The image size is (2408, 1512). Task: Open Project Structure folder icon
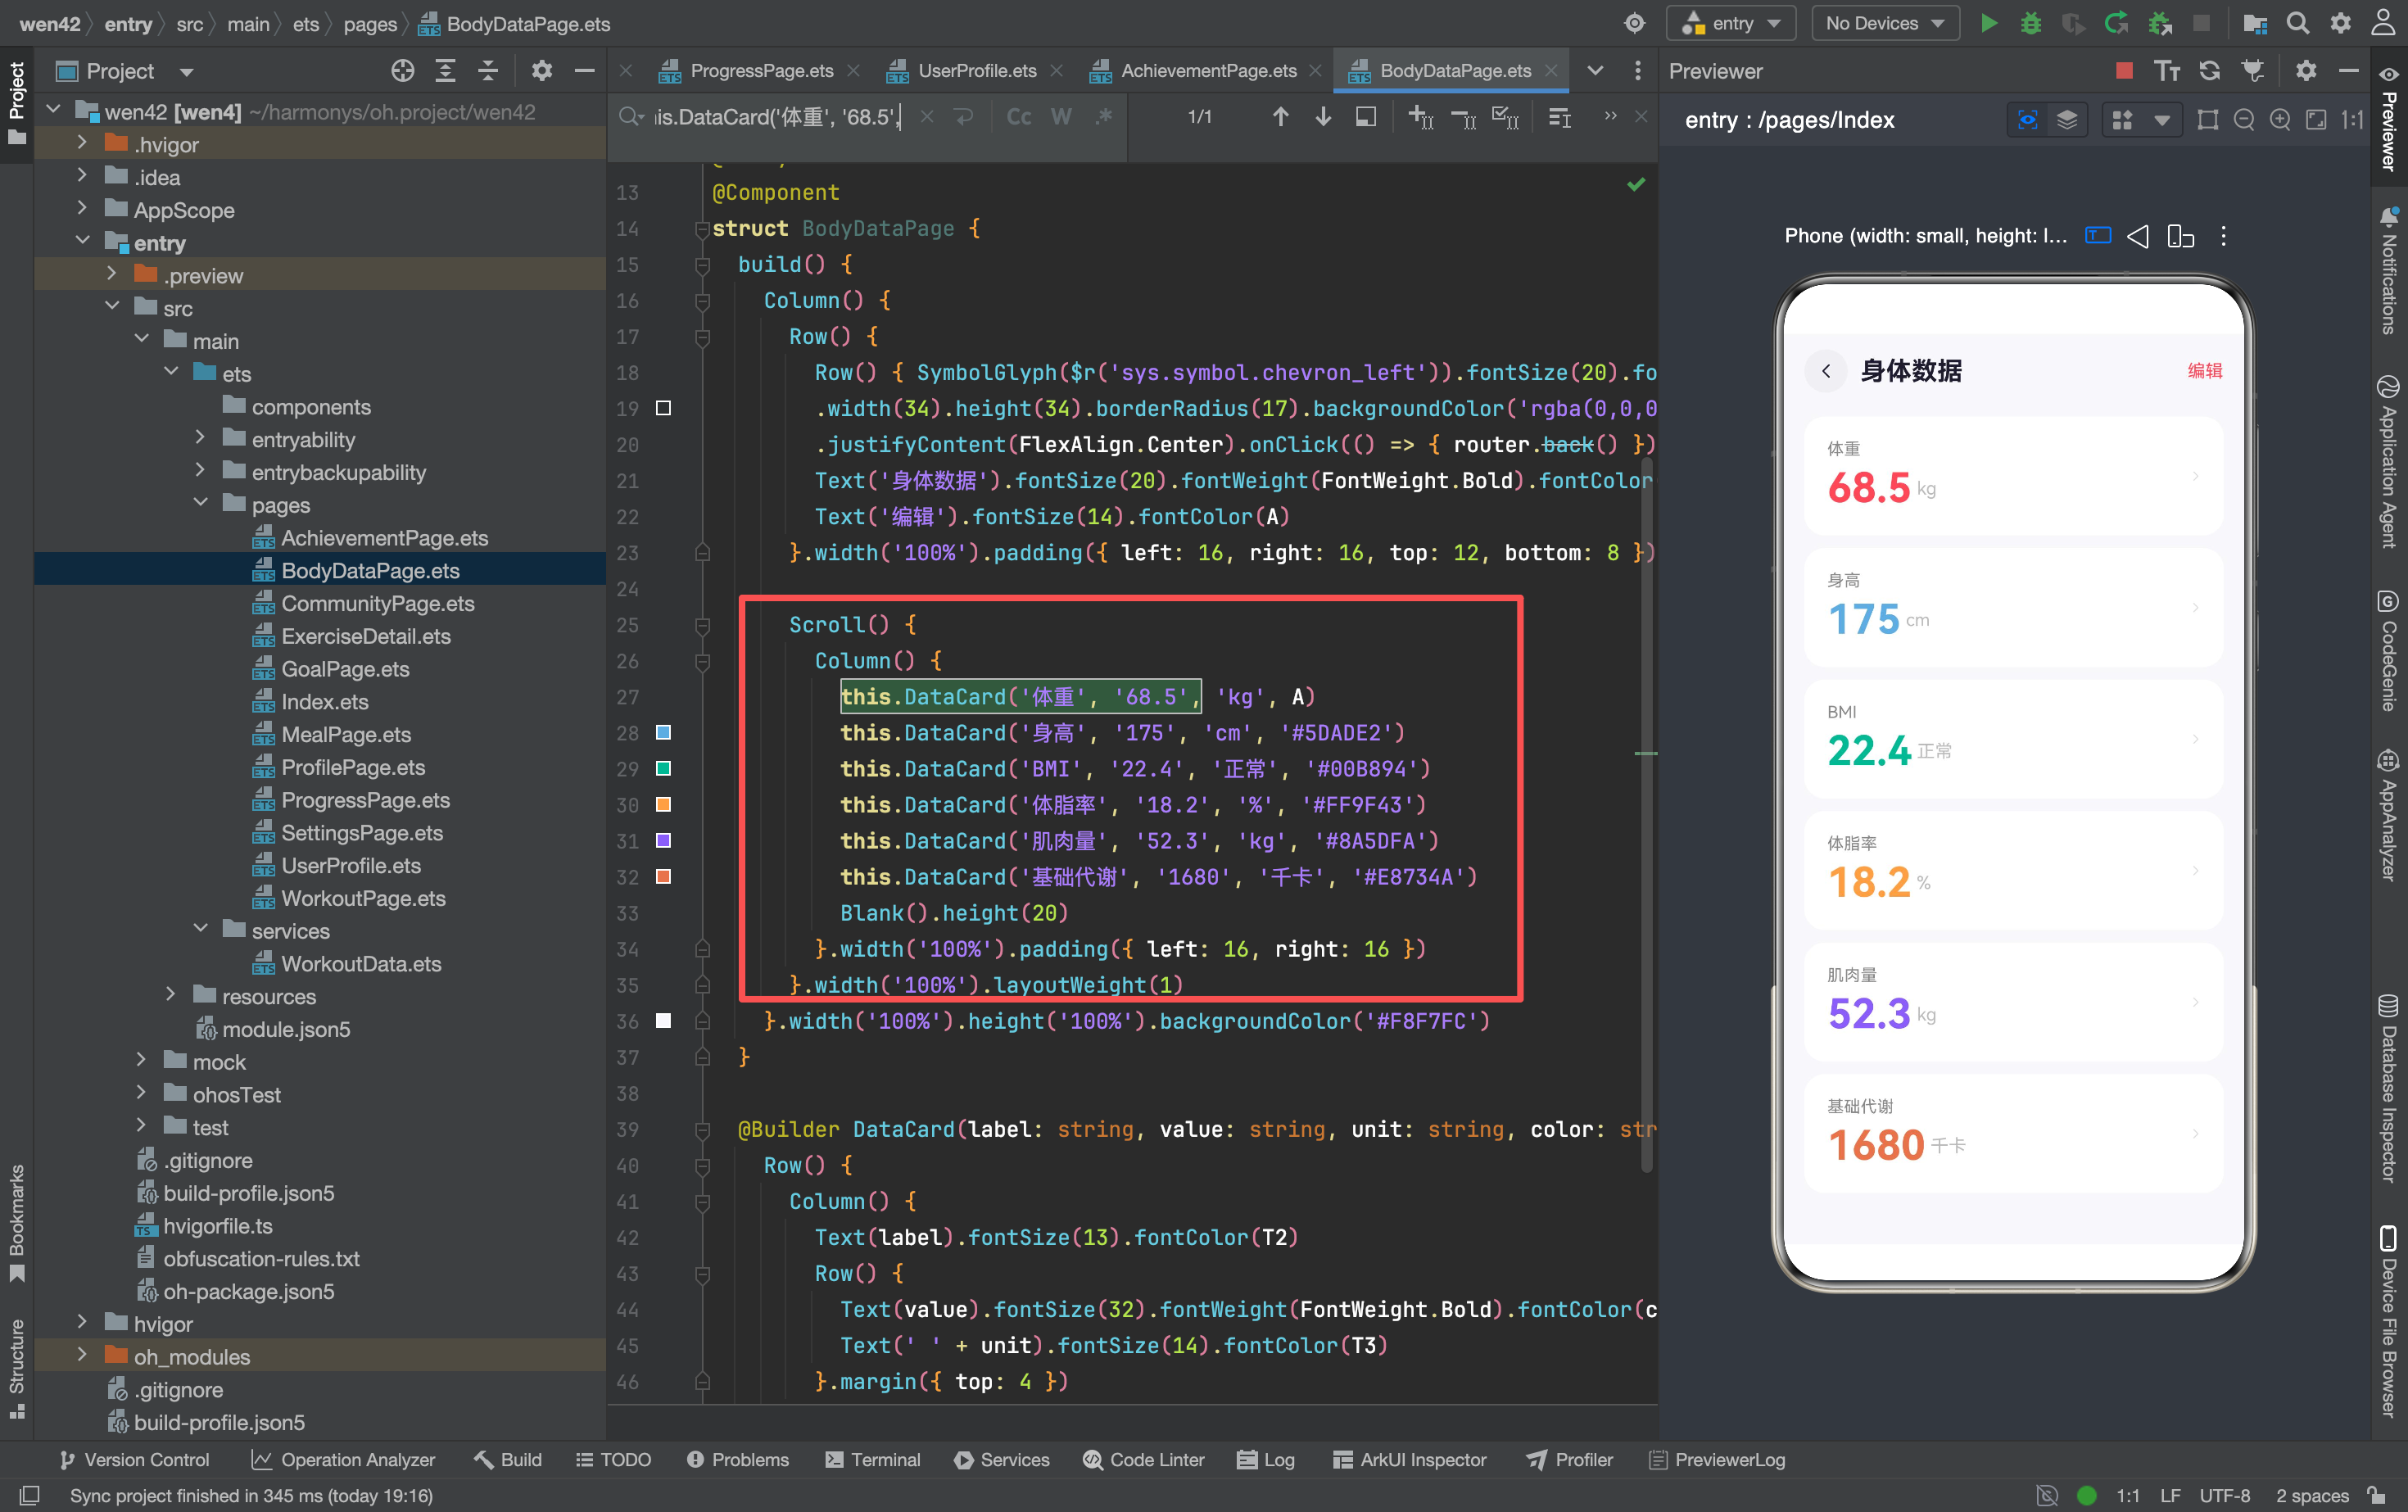(2255, 23)
